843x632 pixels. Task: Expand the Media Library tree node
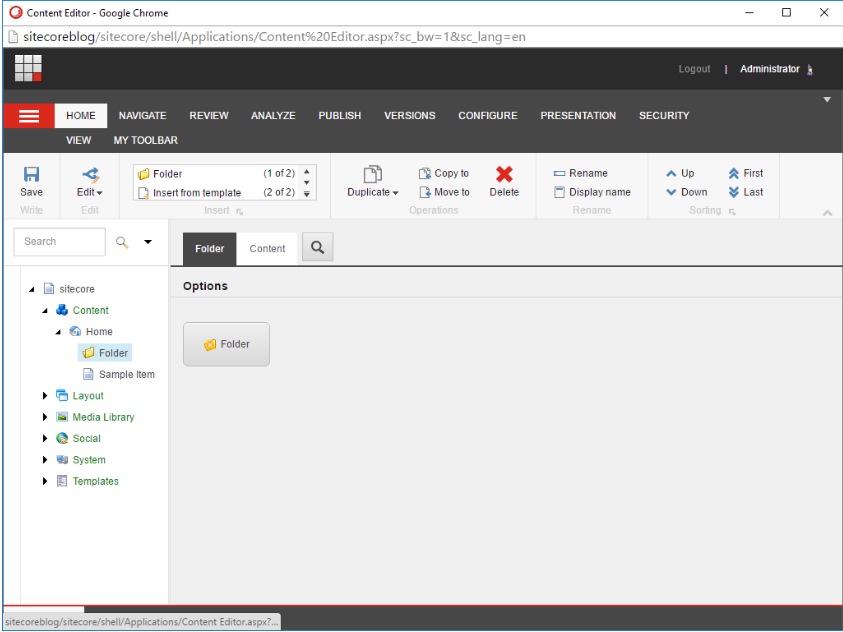(45, 417)
